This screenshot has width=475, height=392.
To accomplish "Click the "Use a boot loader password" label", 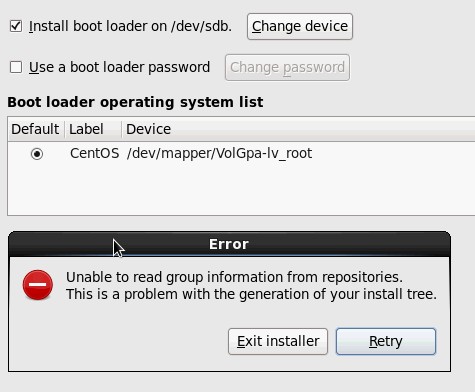I will [x=119, y=67].
